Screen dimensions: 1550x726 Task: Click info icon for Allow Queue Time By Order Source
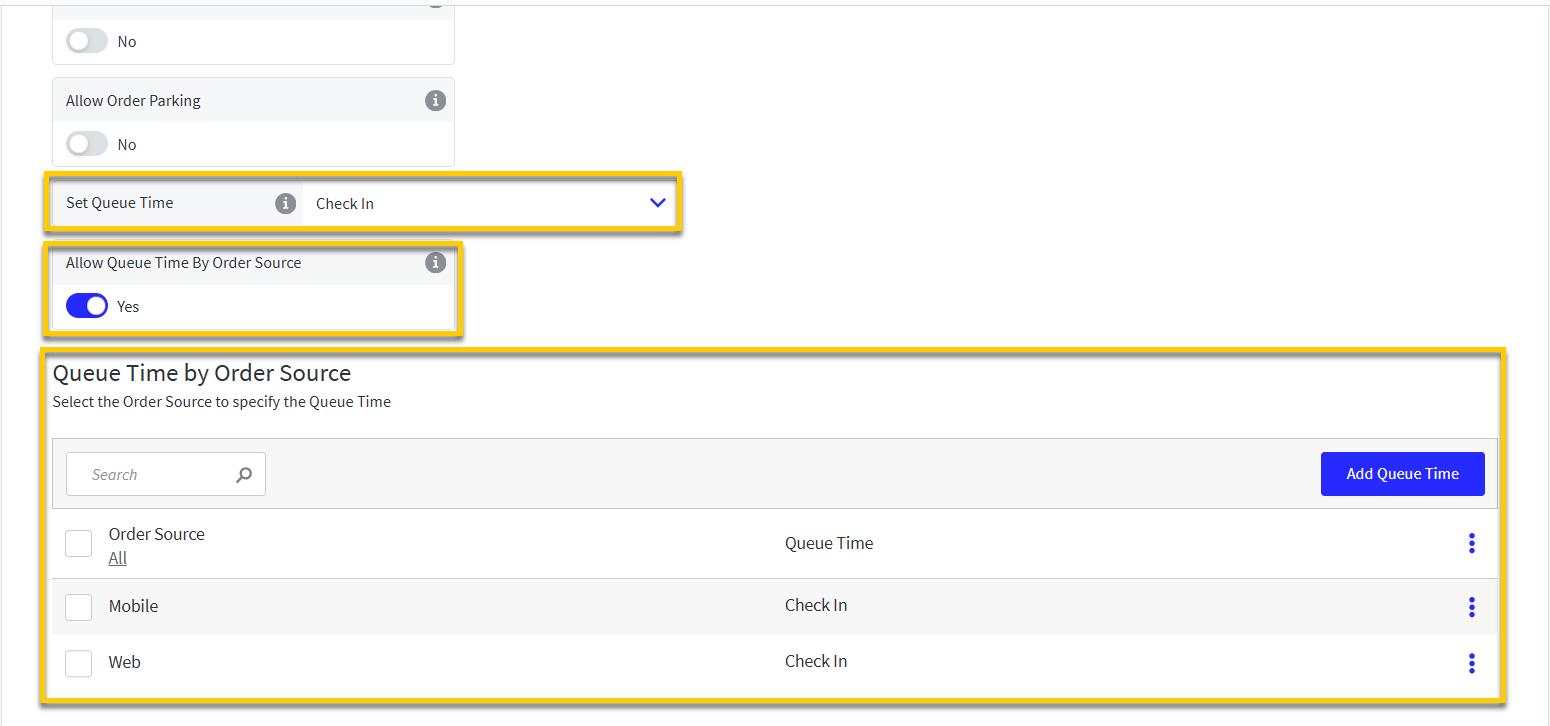[x=435, y=263]
